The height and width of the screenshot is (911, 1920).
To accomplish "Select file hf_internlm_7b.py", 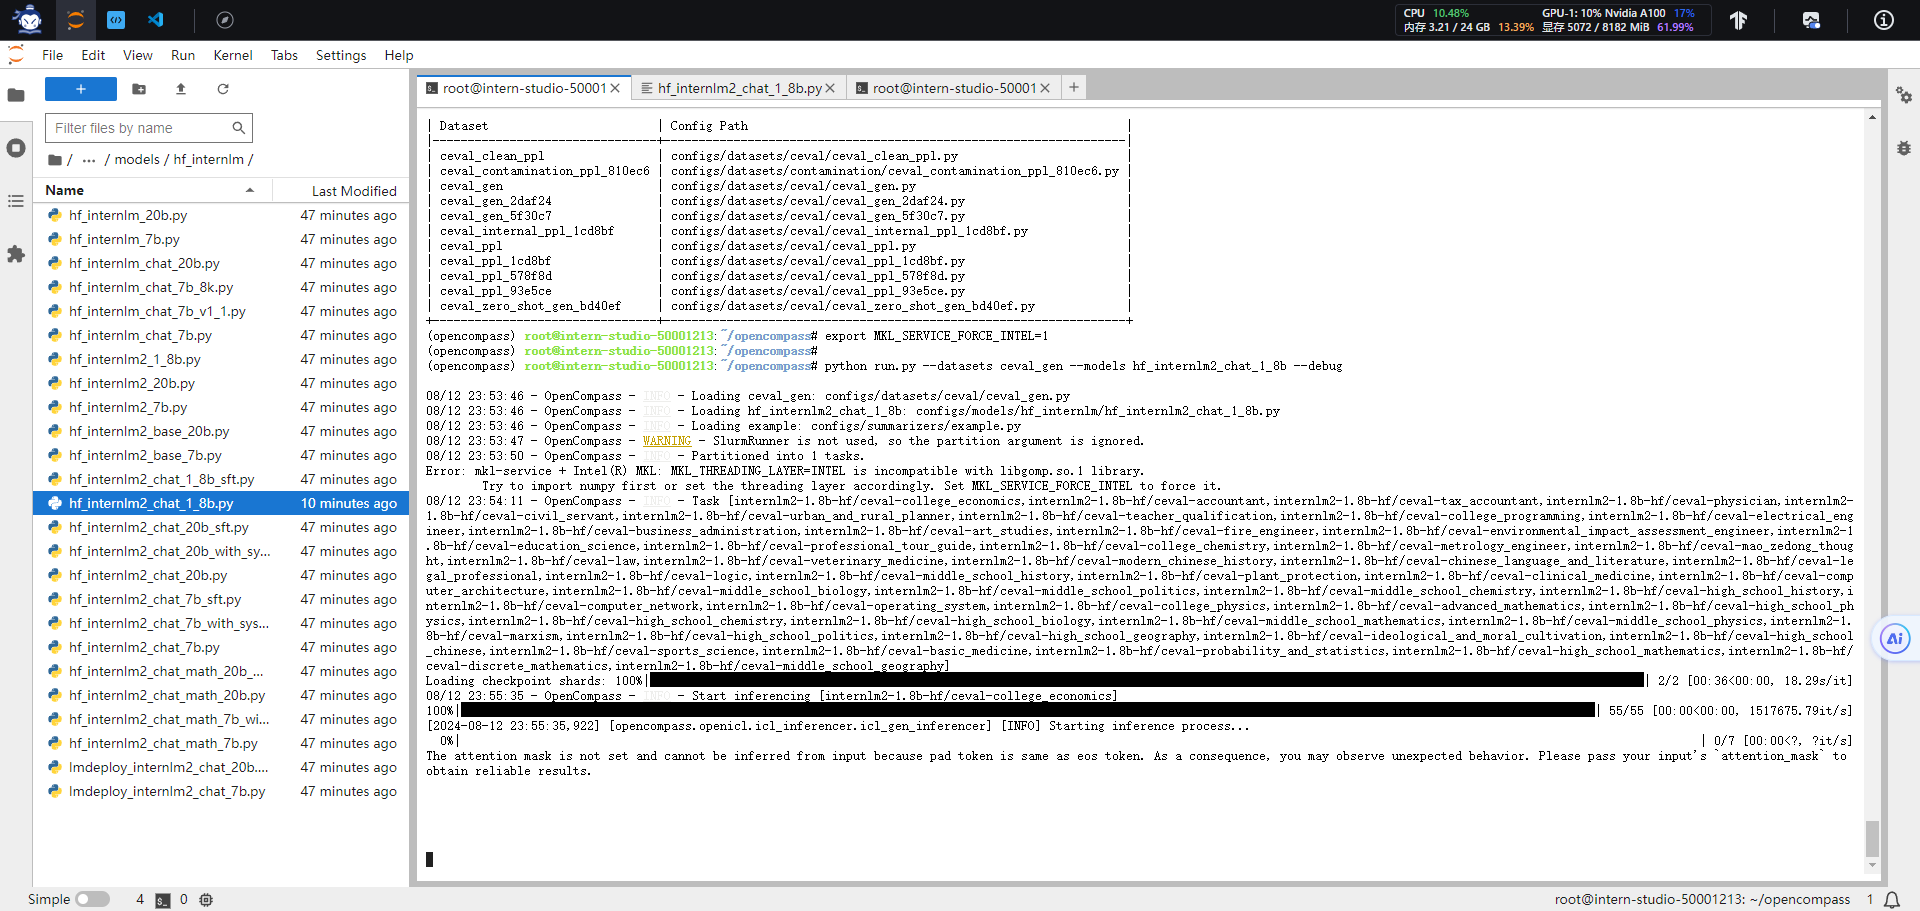I will point(221,239).
